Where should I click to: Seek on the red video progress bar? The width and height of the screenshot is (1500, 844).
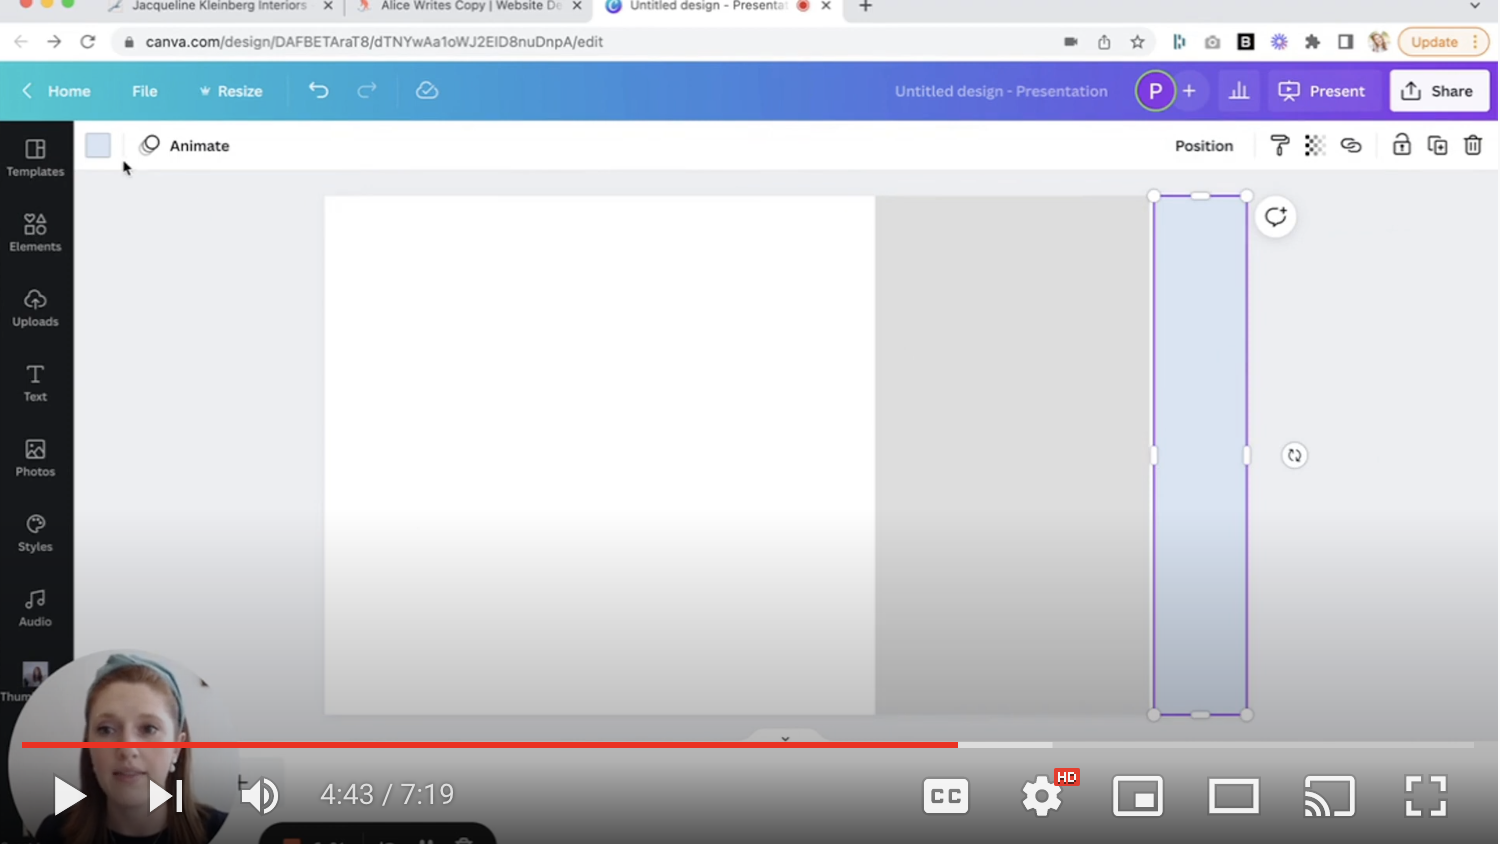(x=489, y=745)
